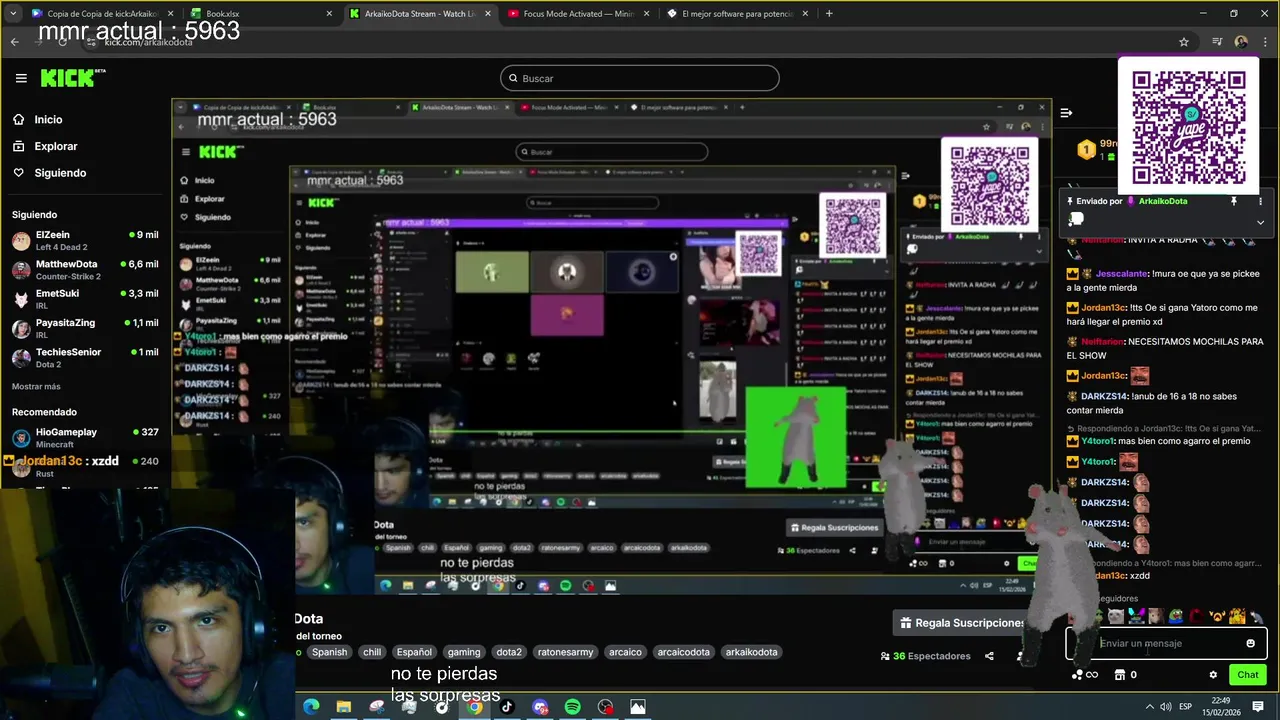This screenshot has height=720, width=1280.
Task: Bookmark this page with the star icon
Action: tap(1184, 42)
